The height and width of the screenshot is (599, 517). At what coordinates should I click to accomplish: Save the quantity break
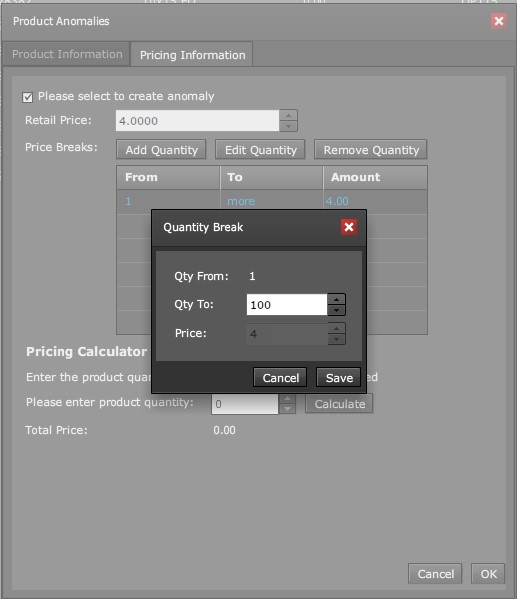[339, 378]
